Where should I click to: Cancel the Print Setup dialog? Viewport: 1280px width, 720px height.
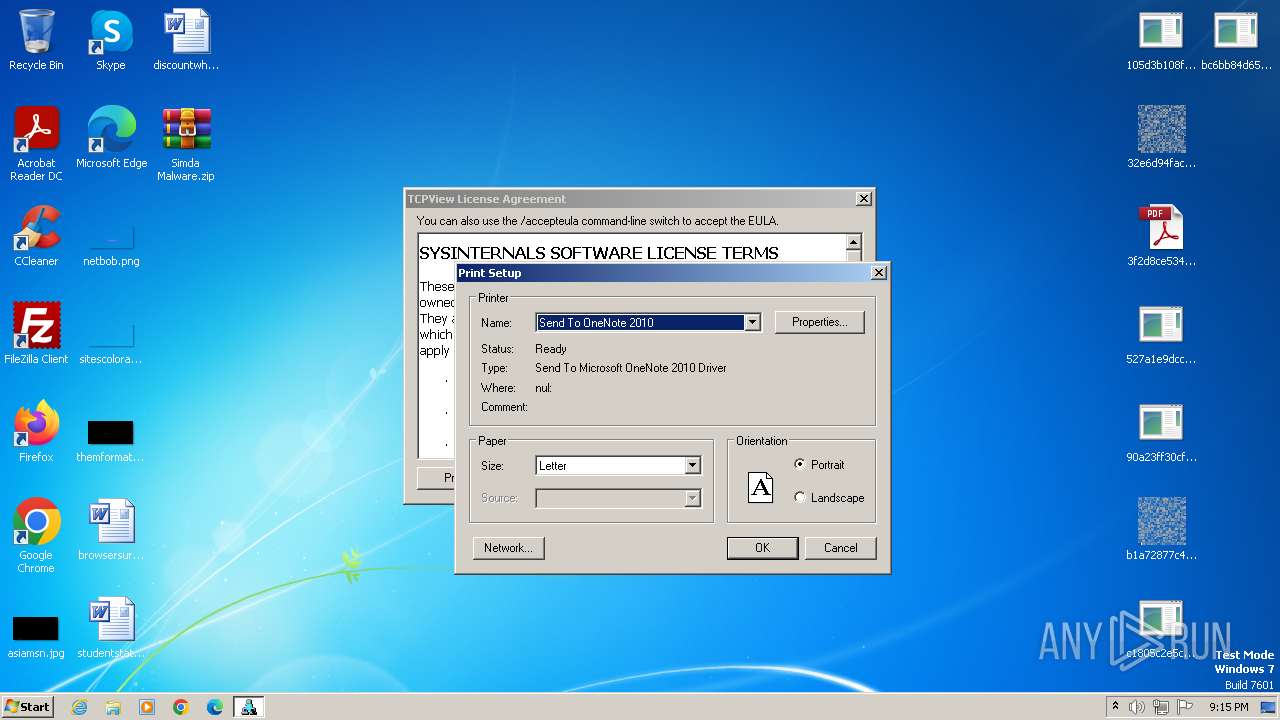coord(840,547)
